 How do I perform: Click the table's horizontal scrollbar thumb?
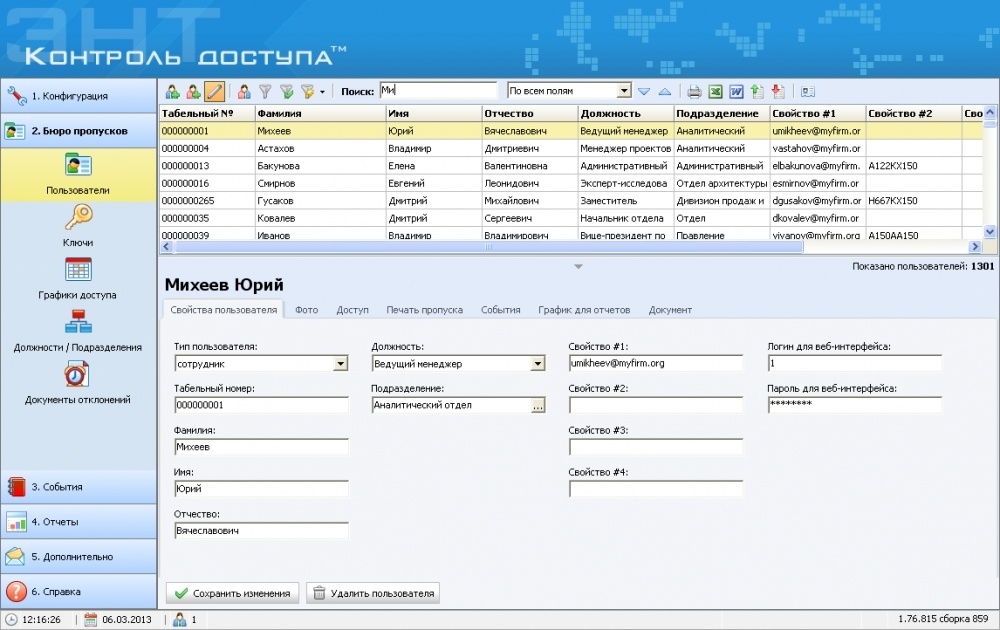pyautogui.click(x=488, y=246)
